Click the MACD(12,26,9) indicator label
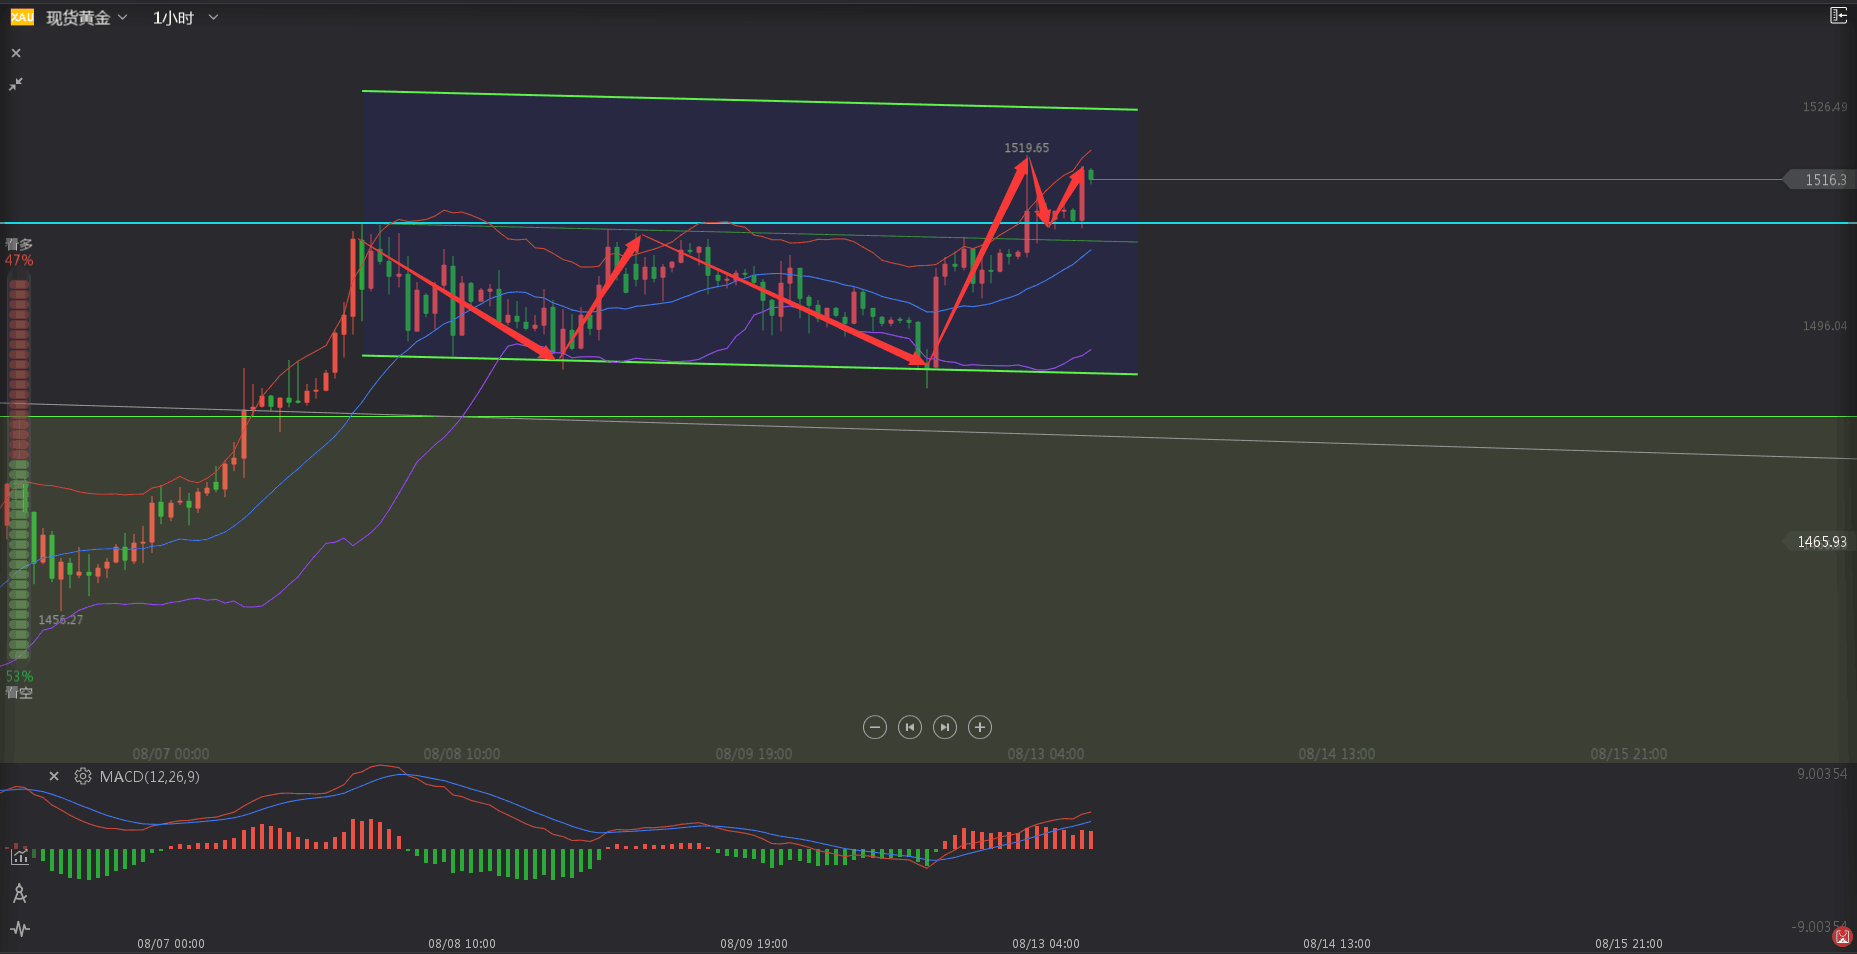 pos(149,777)
